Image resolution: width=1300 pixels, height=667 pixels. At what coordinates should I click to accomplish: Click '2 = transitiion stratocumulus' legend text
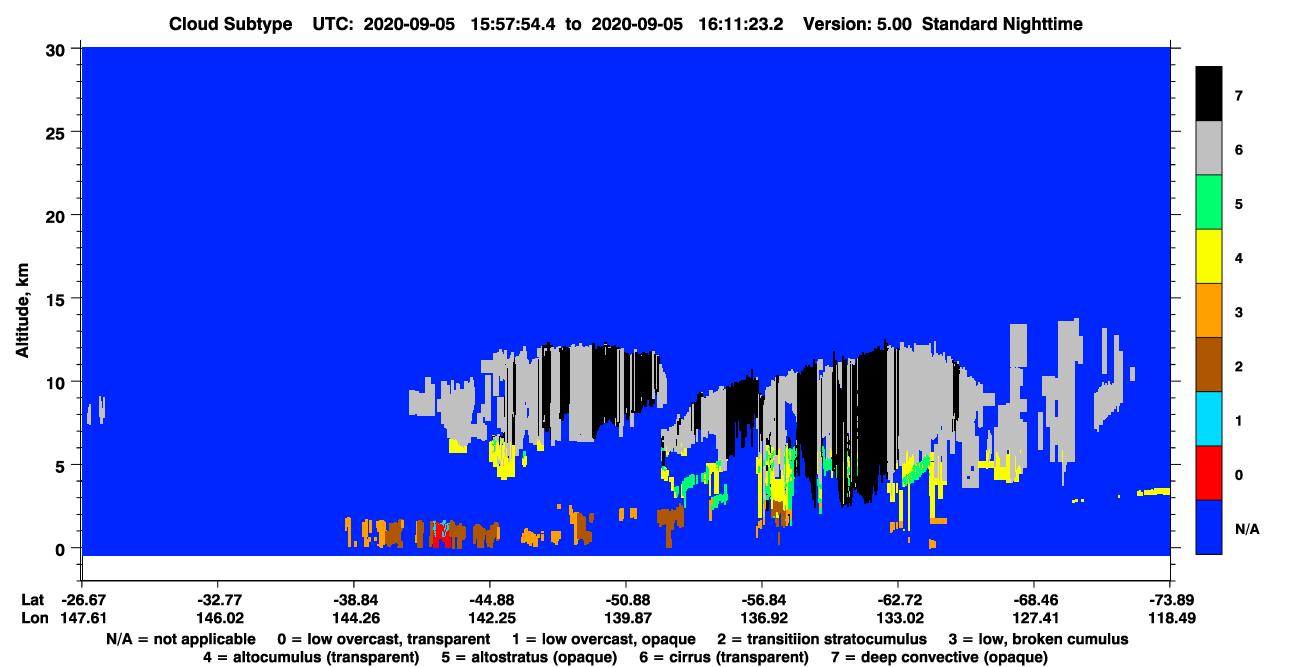coord(822,639)
